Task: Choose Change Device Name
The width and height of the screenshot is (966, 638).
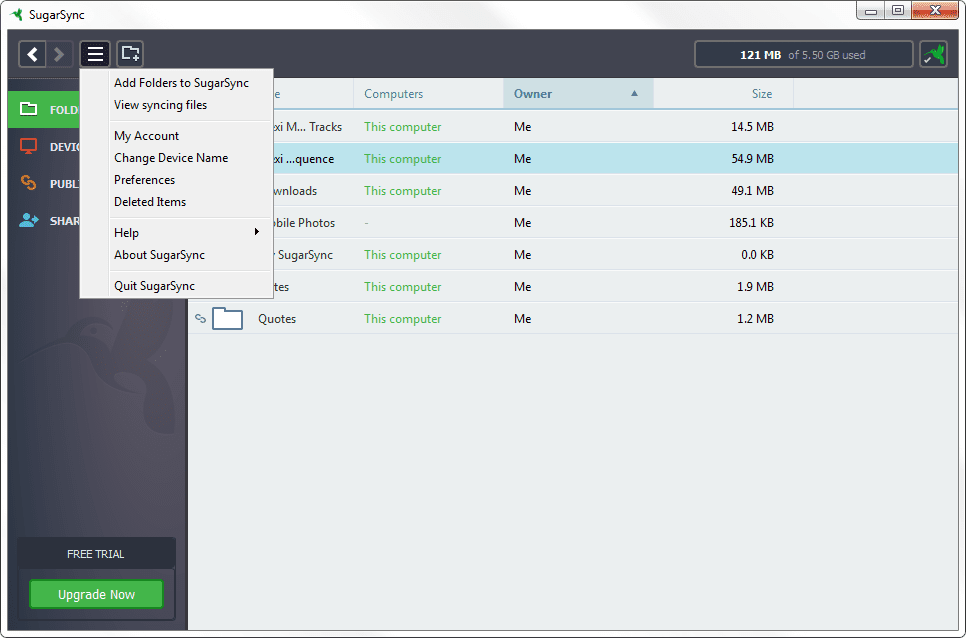Action: 171,158
